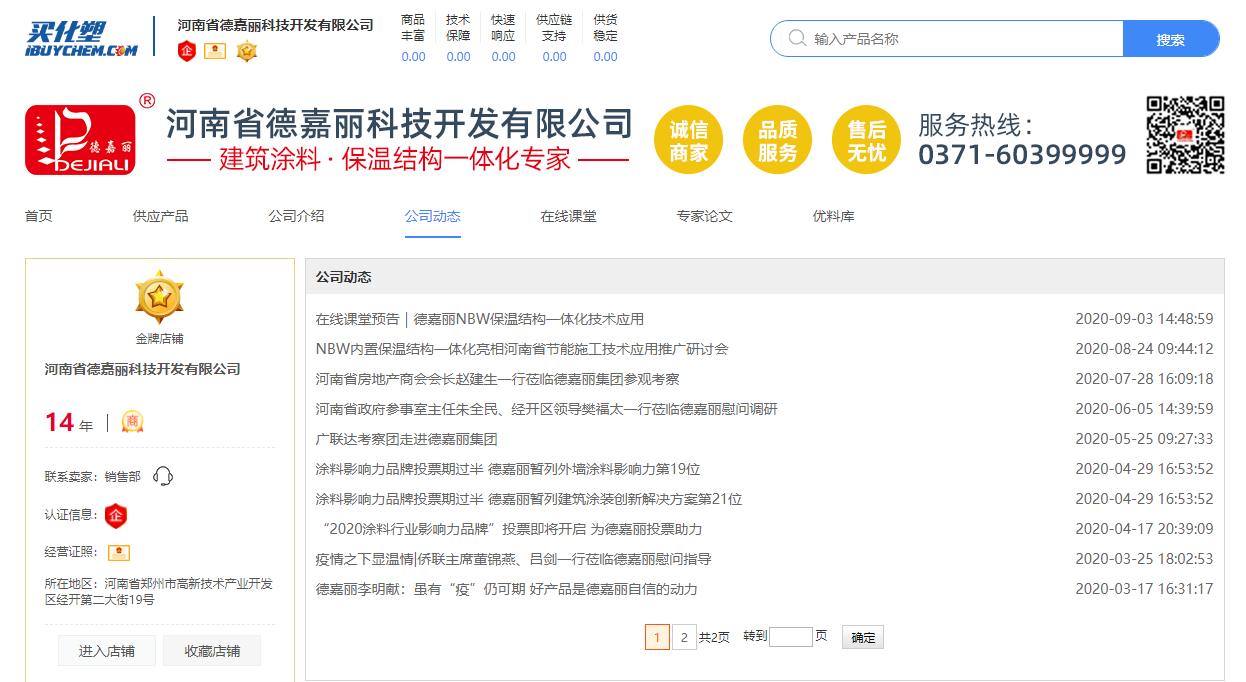Click the date 2020-09-03 14:48:59

pos(1144,319)
